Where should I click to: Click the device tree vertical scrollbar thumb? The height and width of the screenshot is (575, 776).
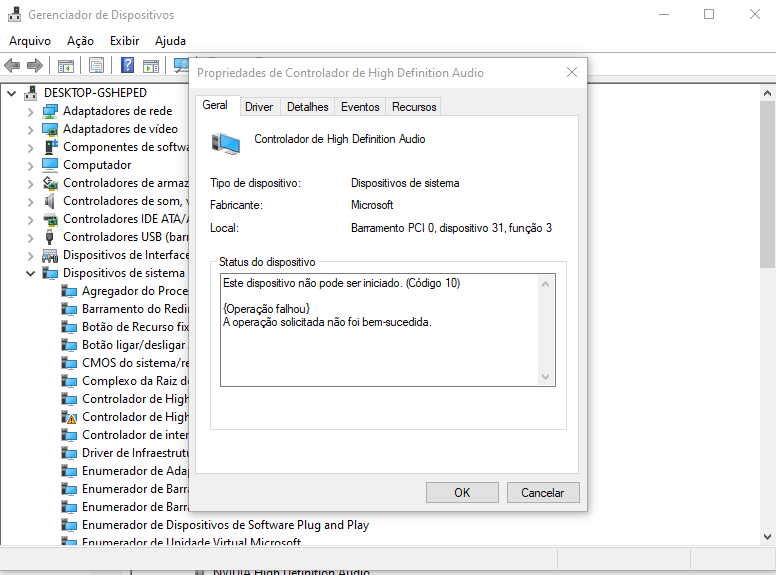(767, 185)
